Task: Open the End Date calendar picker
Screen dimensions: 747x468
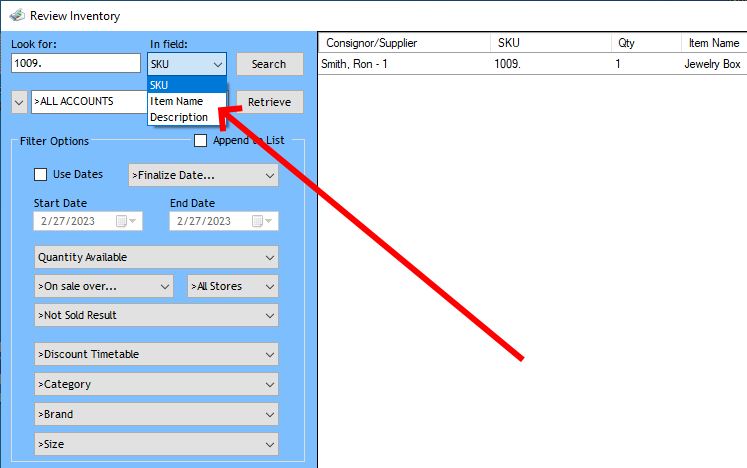Action: point(262,221)
